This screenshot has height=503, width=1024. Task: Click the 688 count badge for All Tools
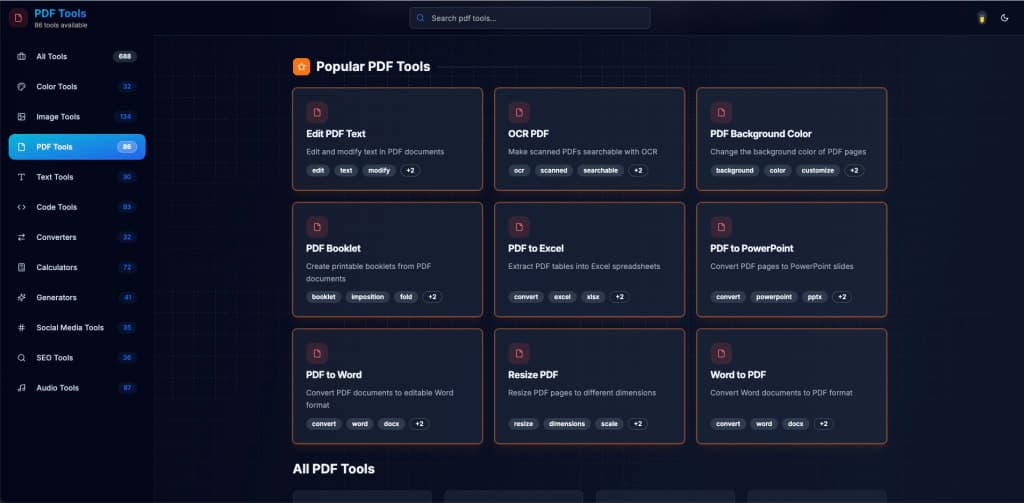[125, 57]
